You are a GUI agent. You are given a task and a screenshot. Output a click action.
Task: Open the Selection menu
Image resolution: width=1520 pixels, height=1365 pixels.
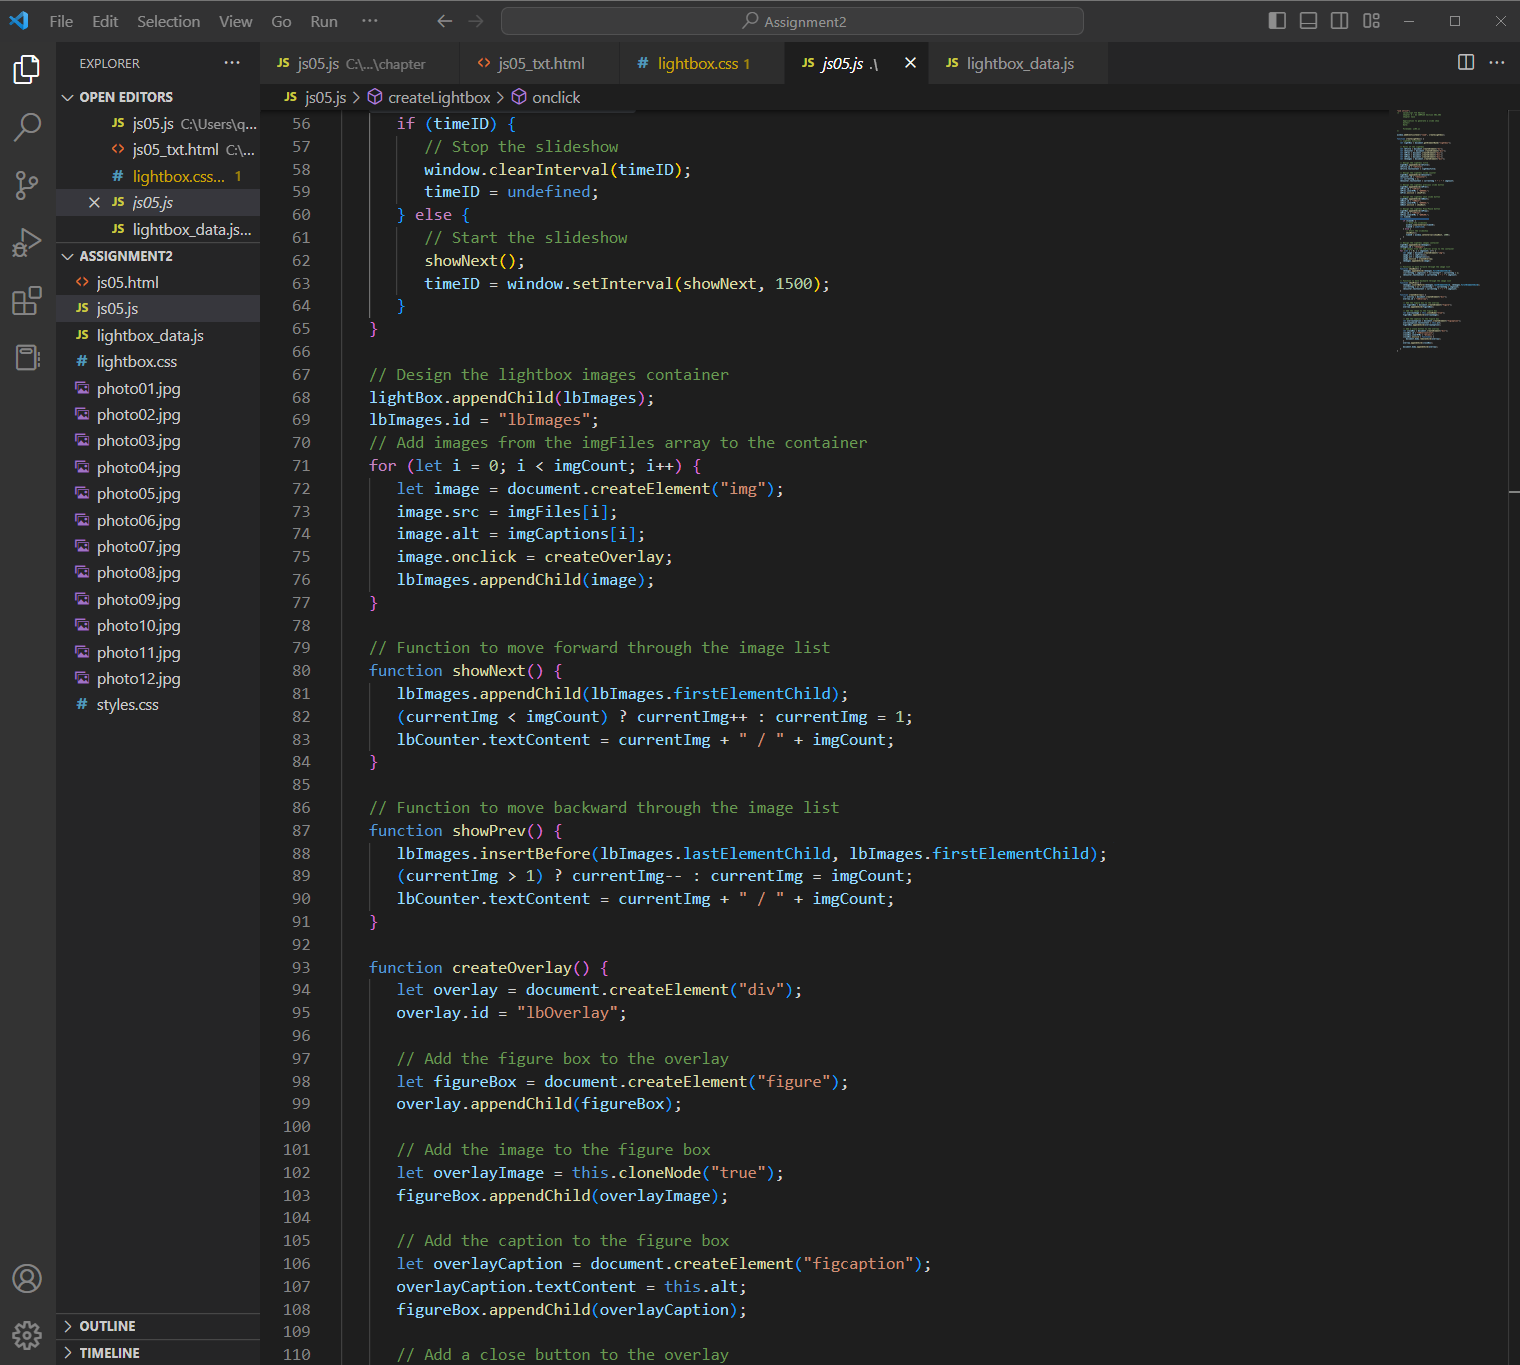click(x=168, y=21)
